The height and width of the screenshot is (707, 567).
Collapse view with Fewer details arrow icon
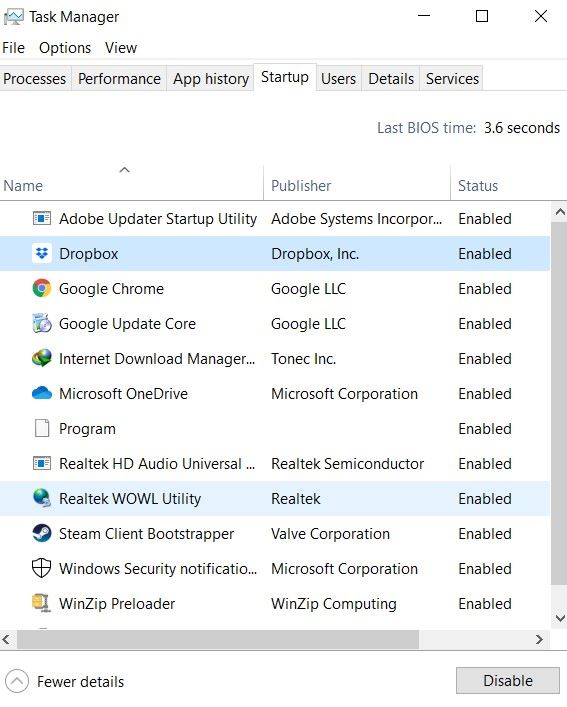[17, 681]
